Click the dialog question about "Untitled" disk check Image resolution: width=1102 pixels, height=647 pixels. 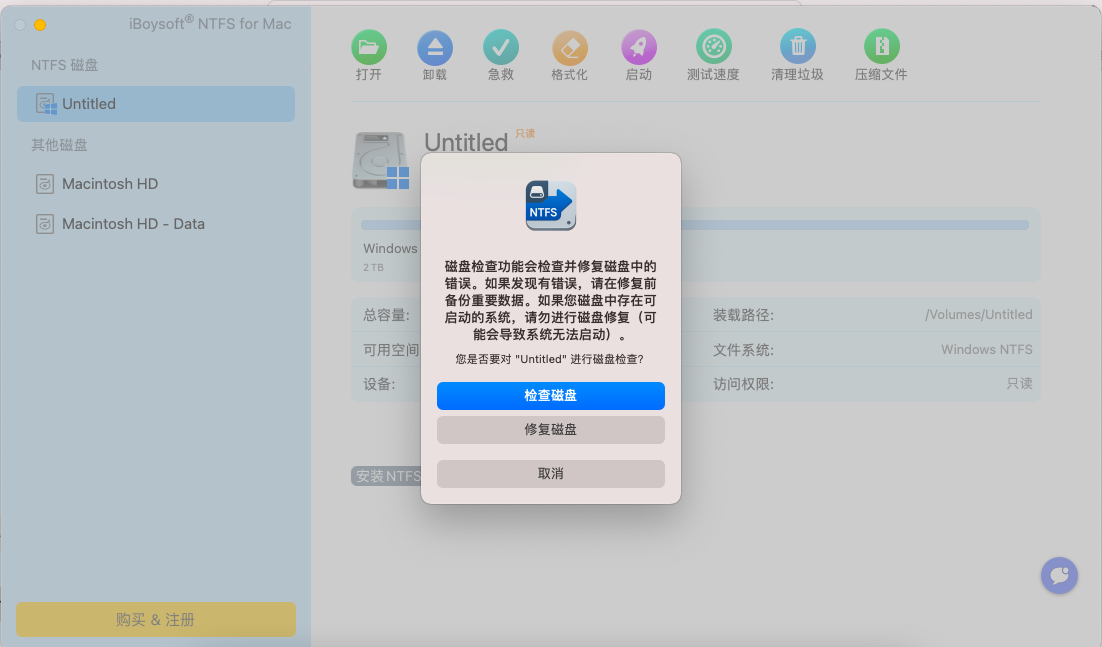[550, 359]
